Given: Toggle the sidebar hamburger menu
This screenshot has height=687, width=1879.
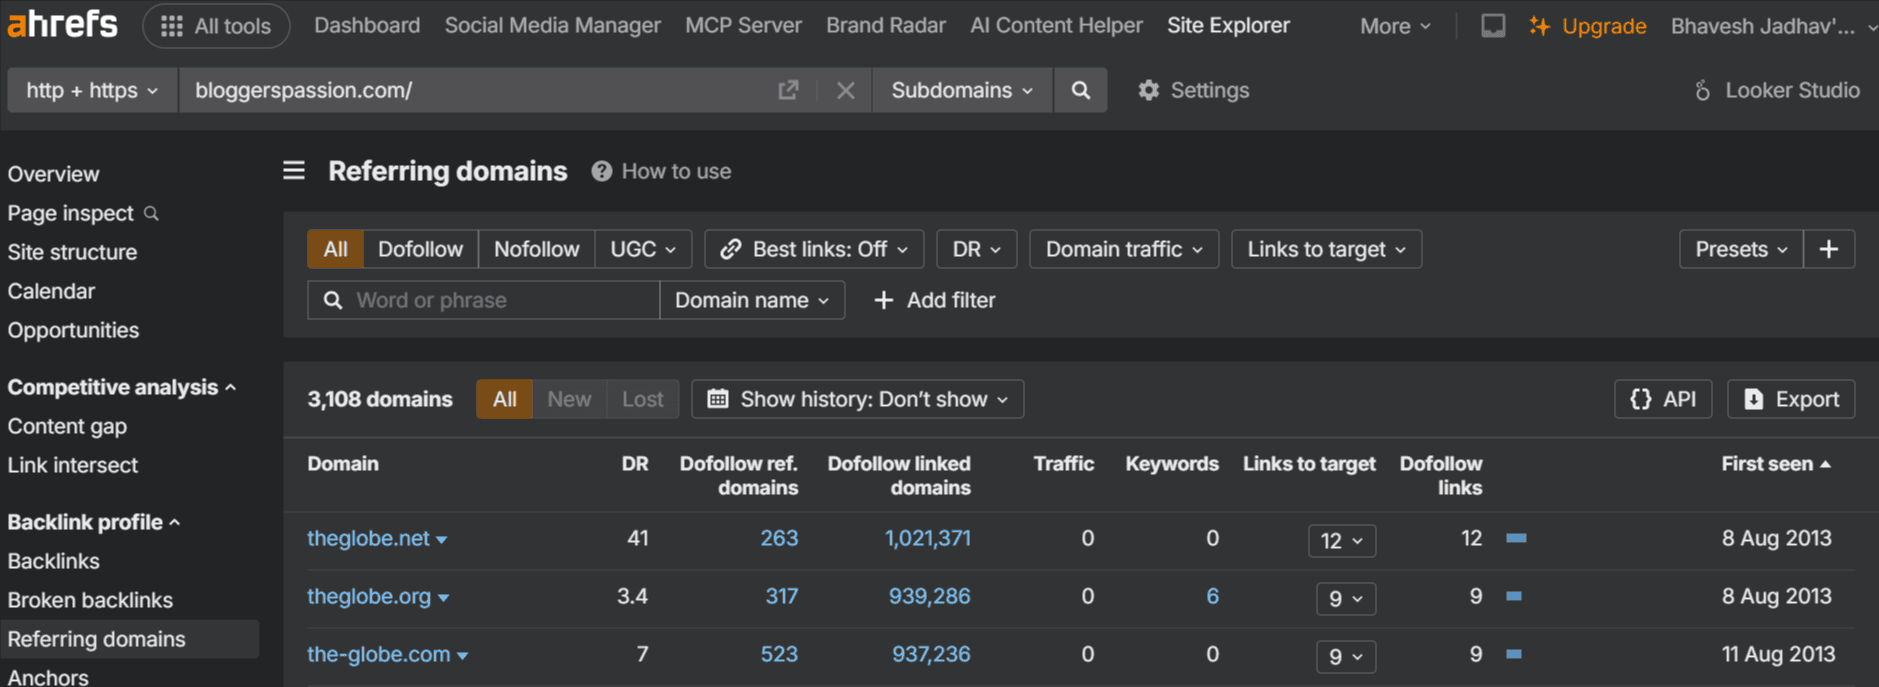Looking at the screenshot, I should pos(294,171).
